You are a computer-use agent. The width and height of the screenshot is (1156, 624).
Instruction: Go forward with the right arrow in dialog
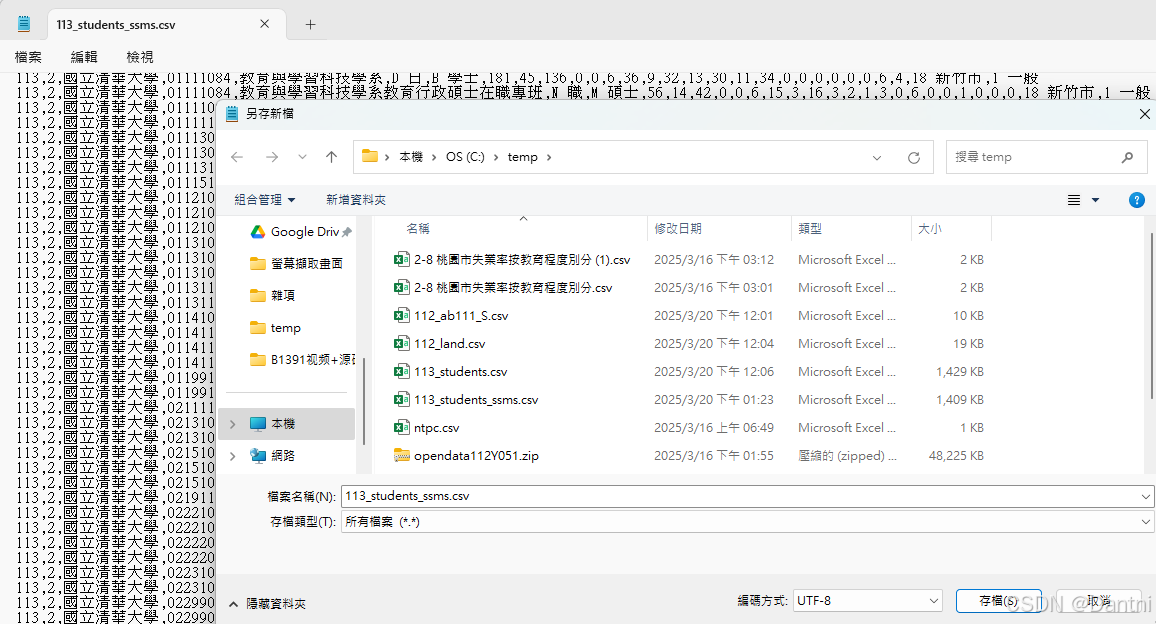(272, 157)
